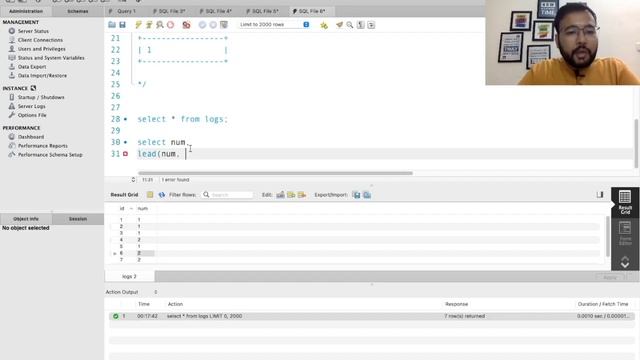Refresh the result data
Image resolution: width=640 pixels, height=360 pixels.
click(162, 195)
